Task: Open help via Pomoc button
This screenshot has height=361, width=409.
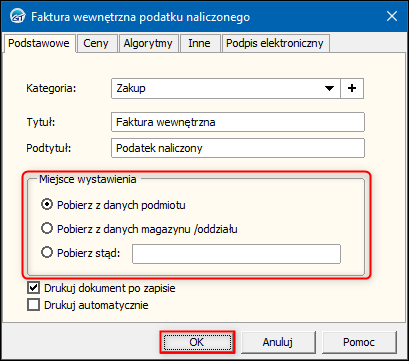Action: pyautogui.click(x=359, y=342)
